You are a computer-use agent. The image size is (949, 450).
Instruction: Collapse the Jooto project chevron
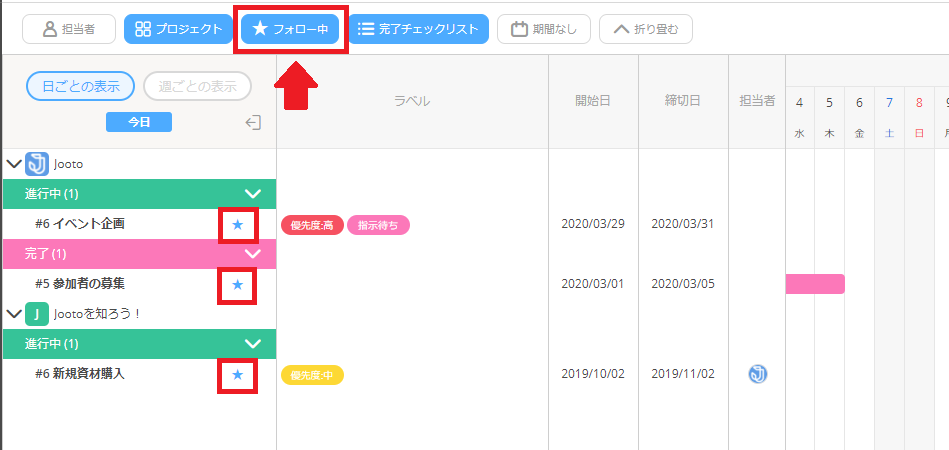(13, 163)
